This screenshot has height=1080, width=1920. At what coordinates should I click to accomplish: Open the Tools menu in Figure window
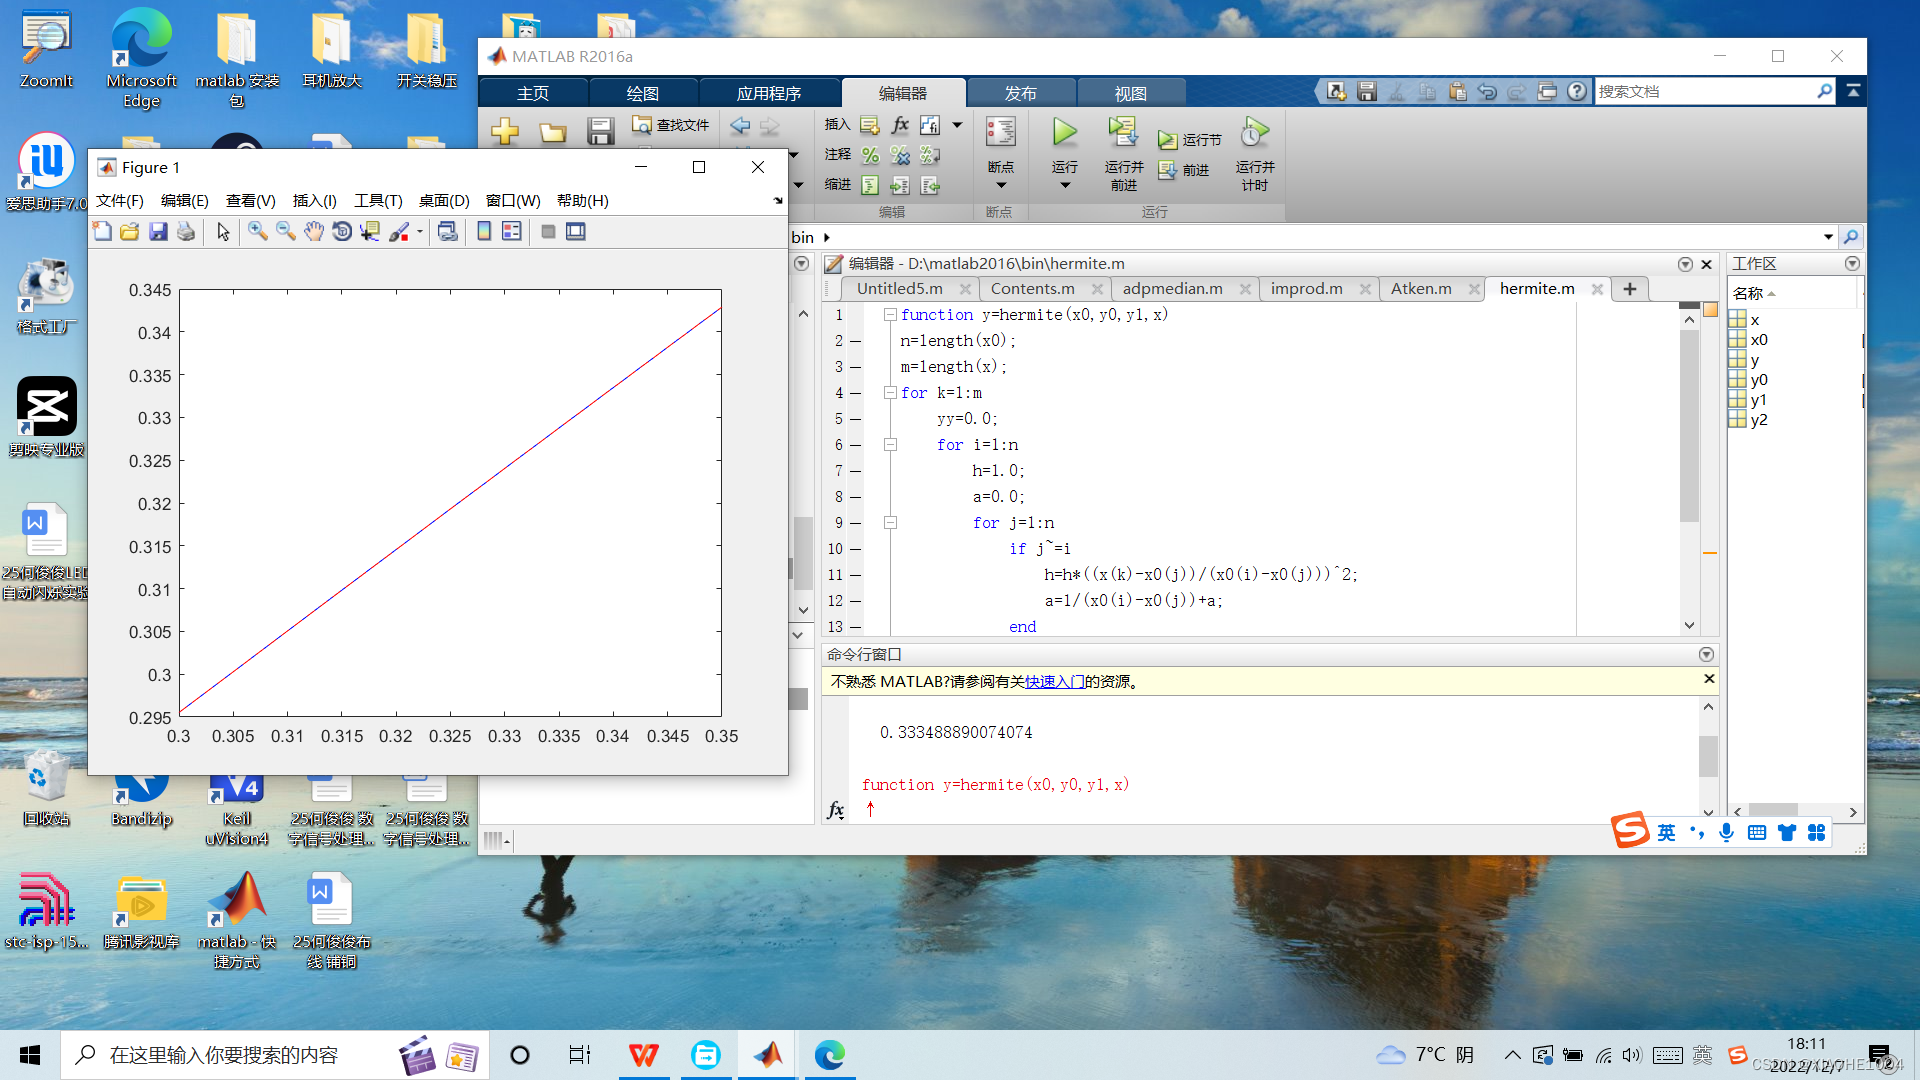point(378,201)
